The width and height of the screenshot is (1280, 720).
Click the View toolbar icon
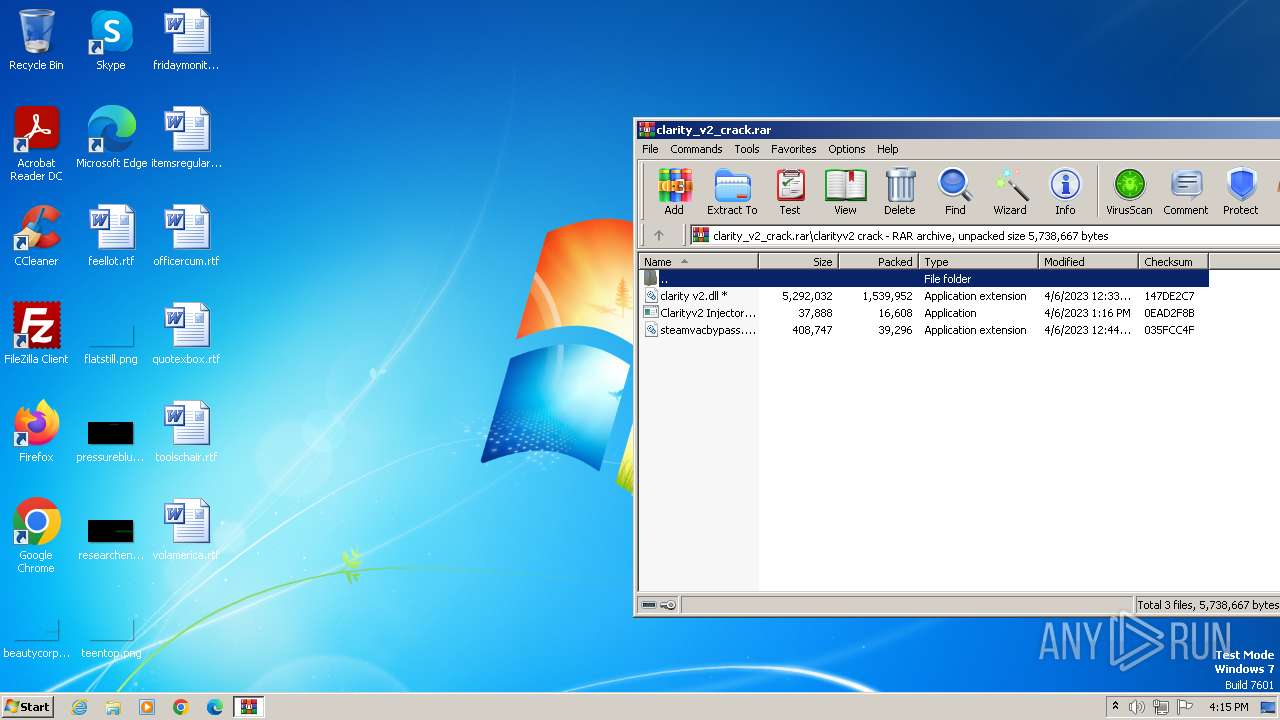[845, 191]
